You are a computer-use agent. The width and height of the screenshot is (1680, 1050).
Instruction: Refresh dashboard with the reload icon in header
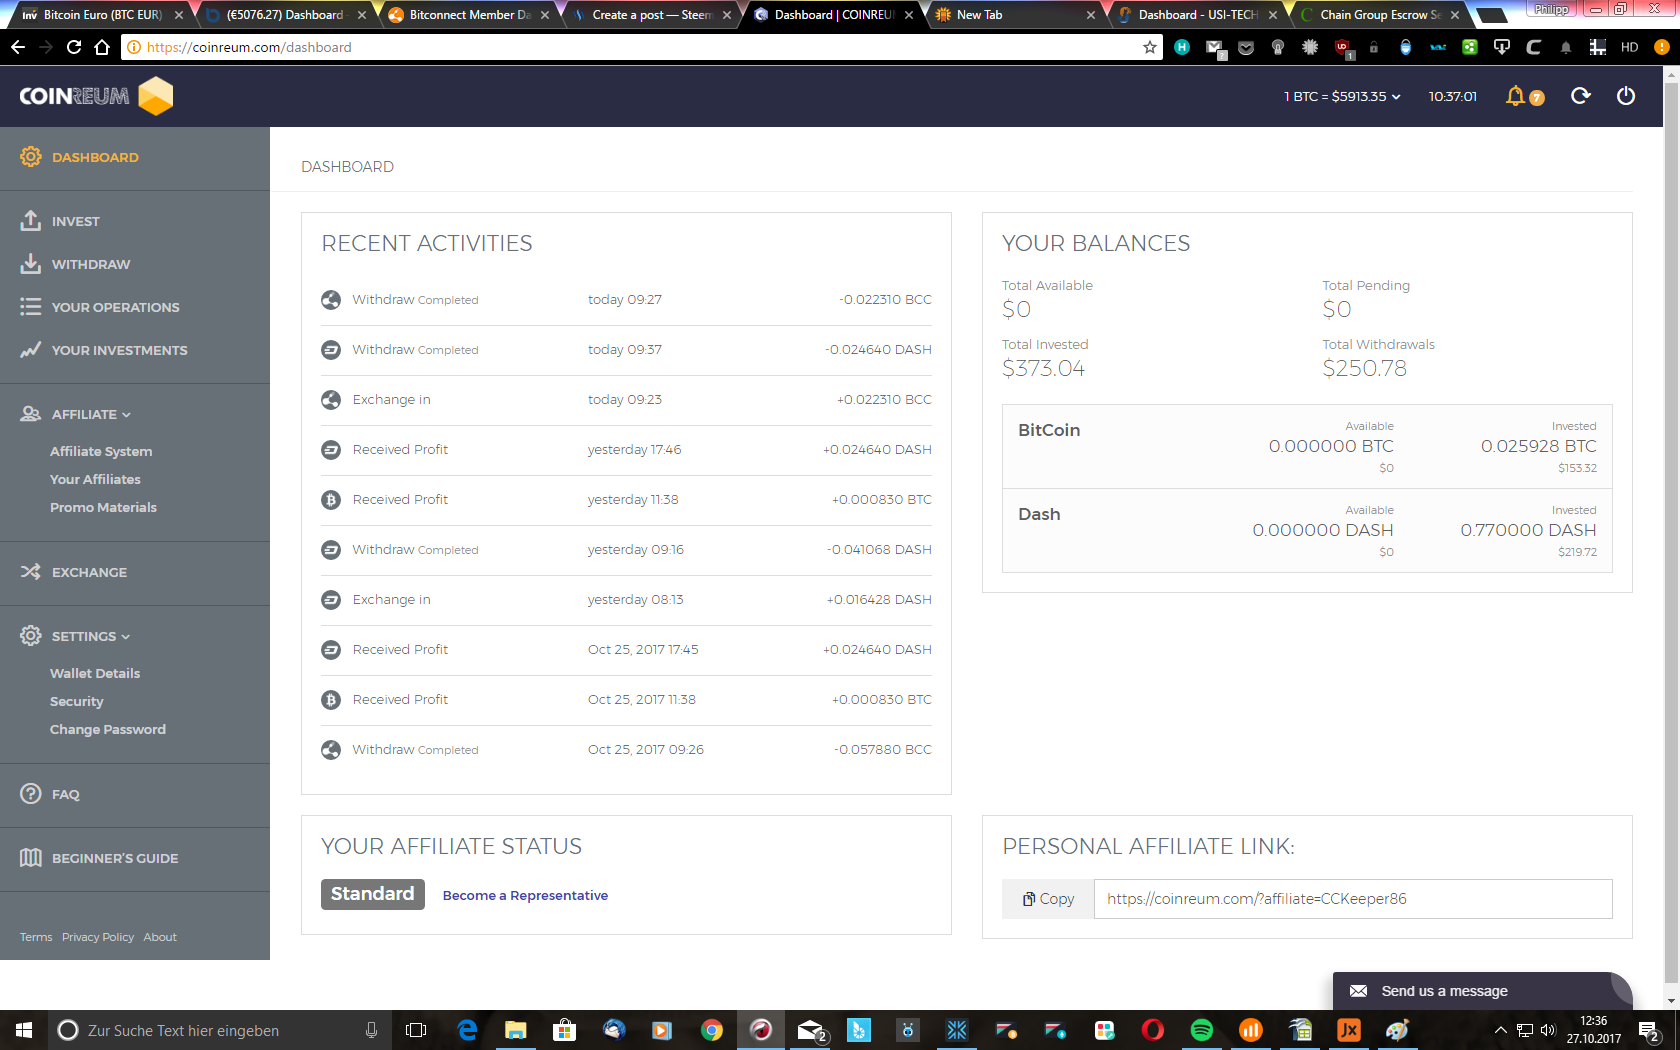point(1581,96)
